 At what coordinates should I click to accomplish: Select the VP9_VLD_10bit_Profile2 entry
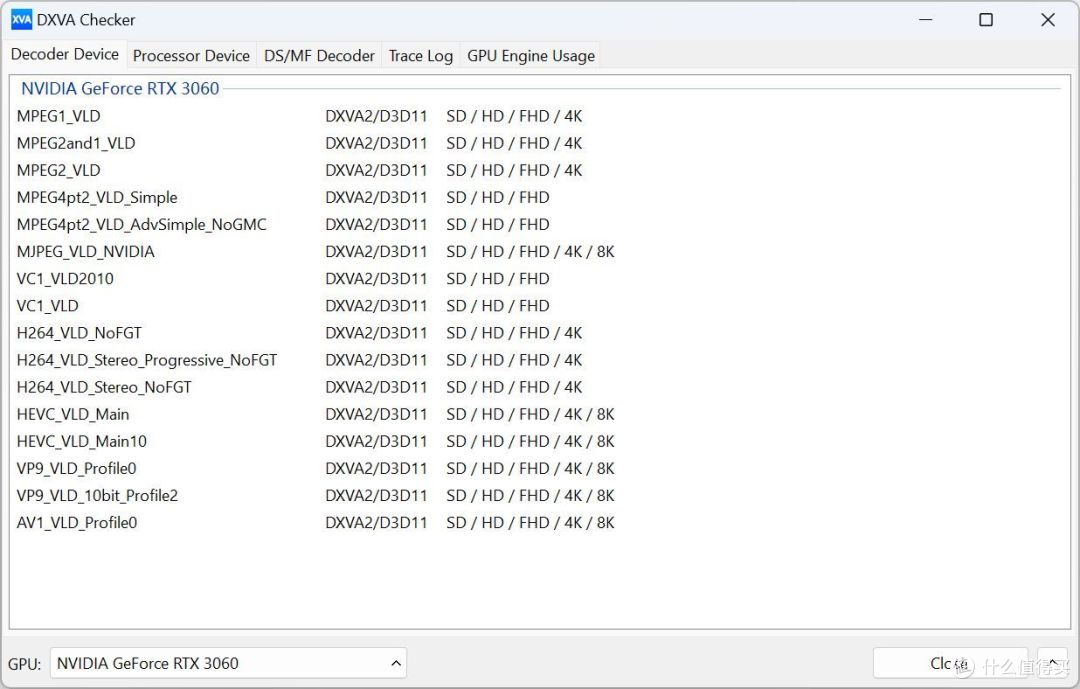[97, 496]
